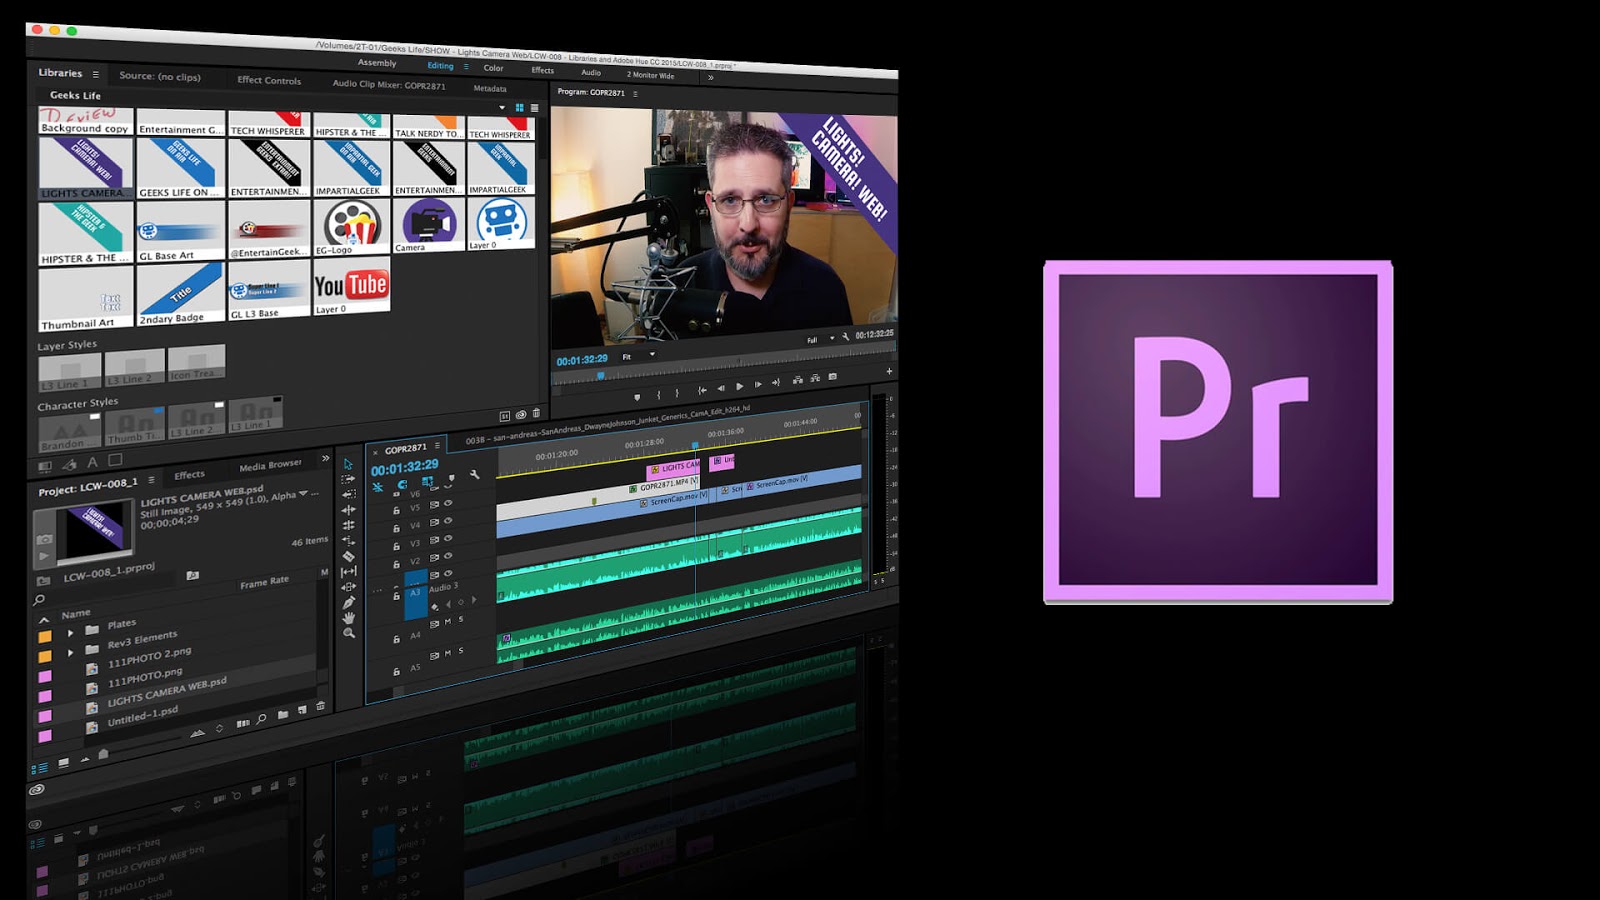
Task: Open the Media Browser tab
Action: point(270,465)
